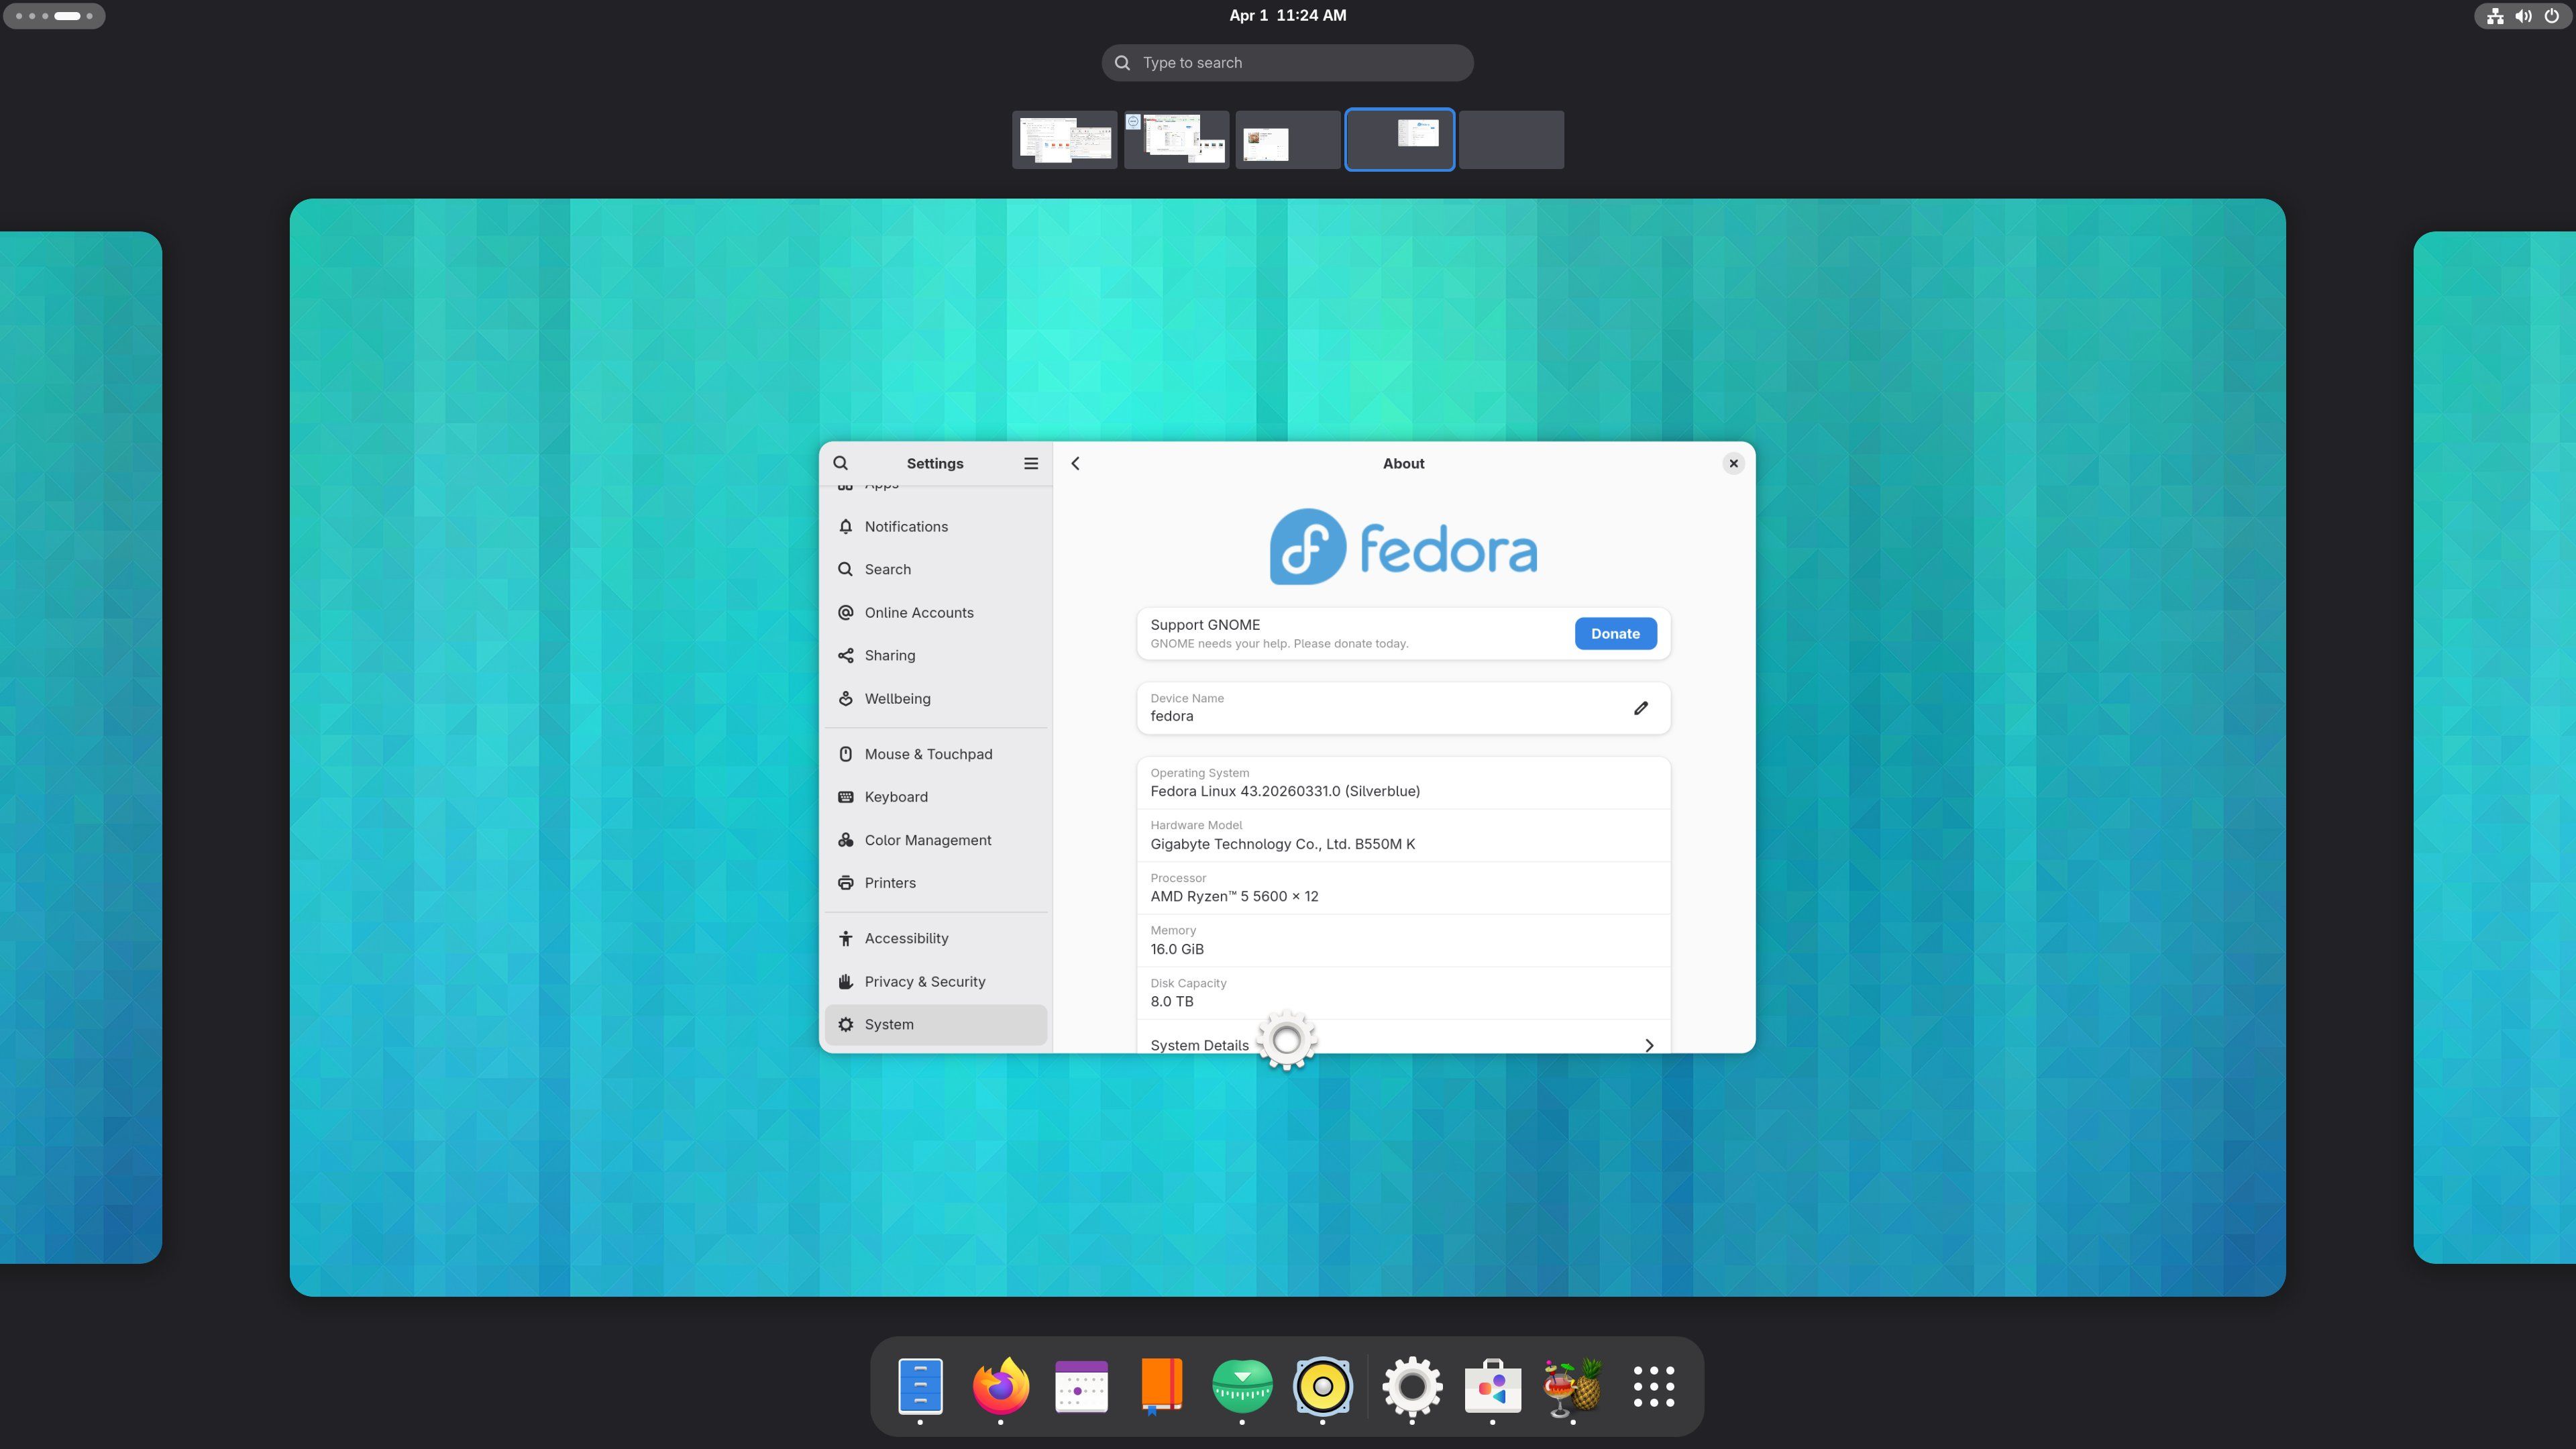Open the Settings hamburger menu
This screenshot has width=2576, height=1449.
1031,463
